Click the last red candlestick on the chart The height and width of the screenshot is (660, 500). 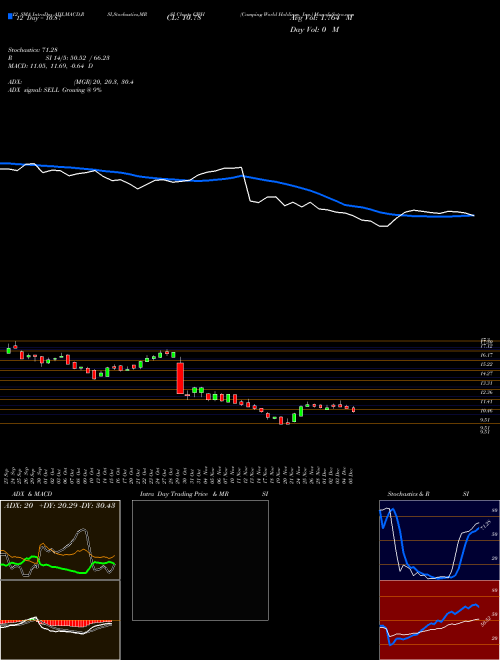click(x=354, y=410)
